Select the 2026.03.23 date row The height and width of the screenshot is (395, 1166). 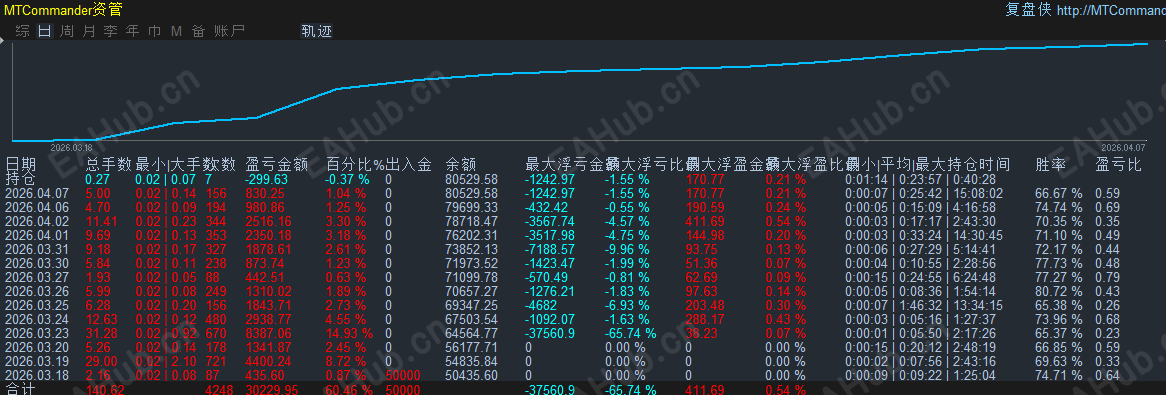pyautogui.click(x=36, y=333)
